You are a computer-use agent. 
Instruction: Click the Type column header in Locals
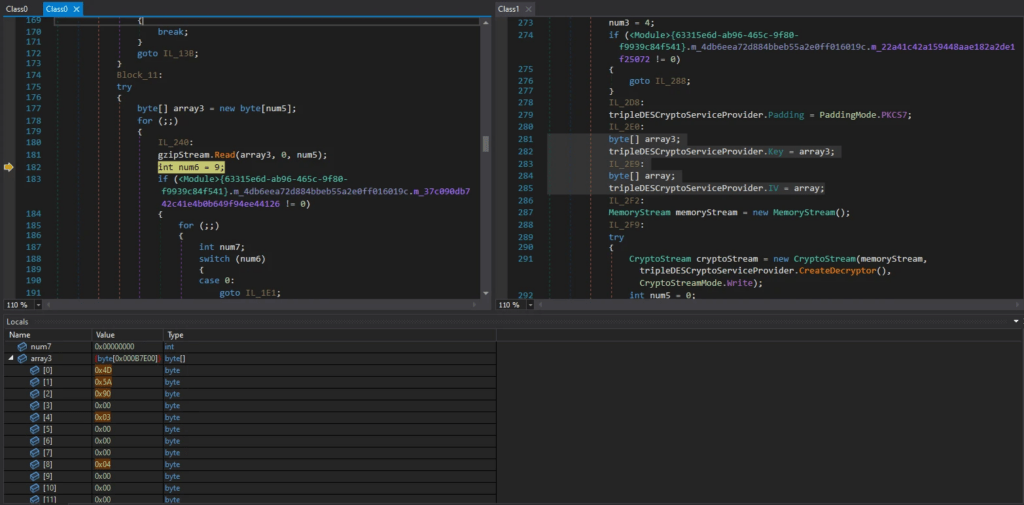[x=175, y=334]
